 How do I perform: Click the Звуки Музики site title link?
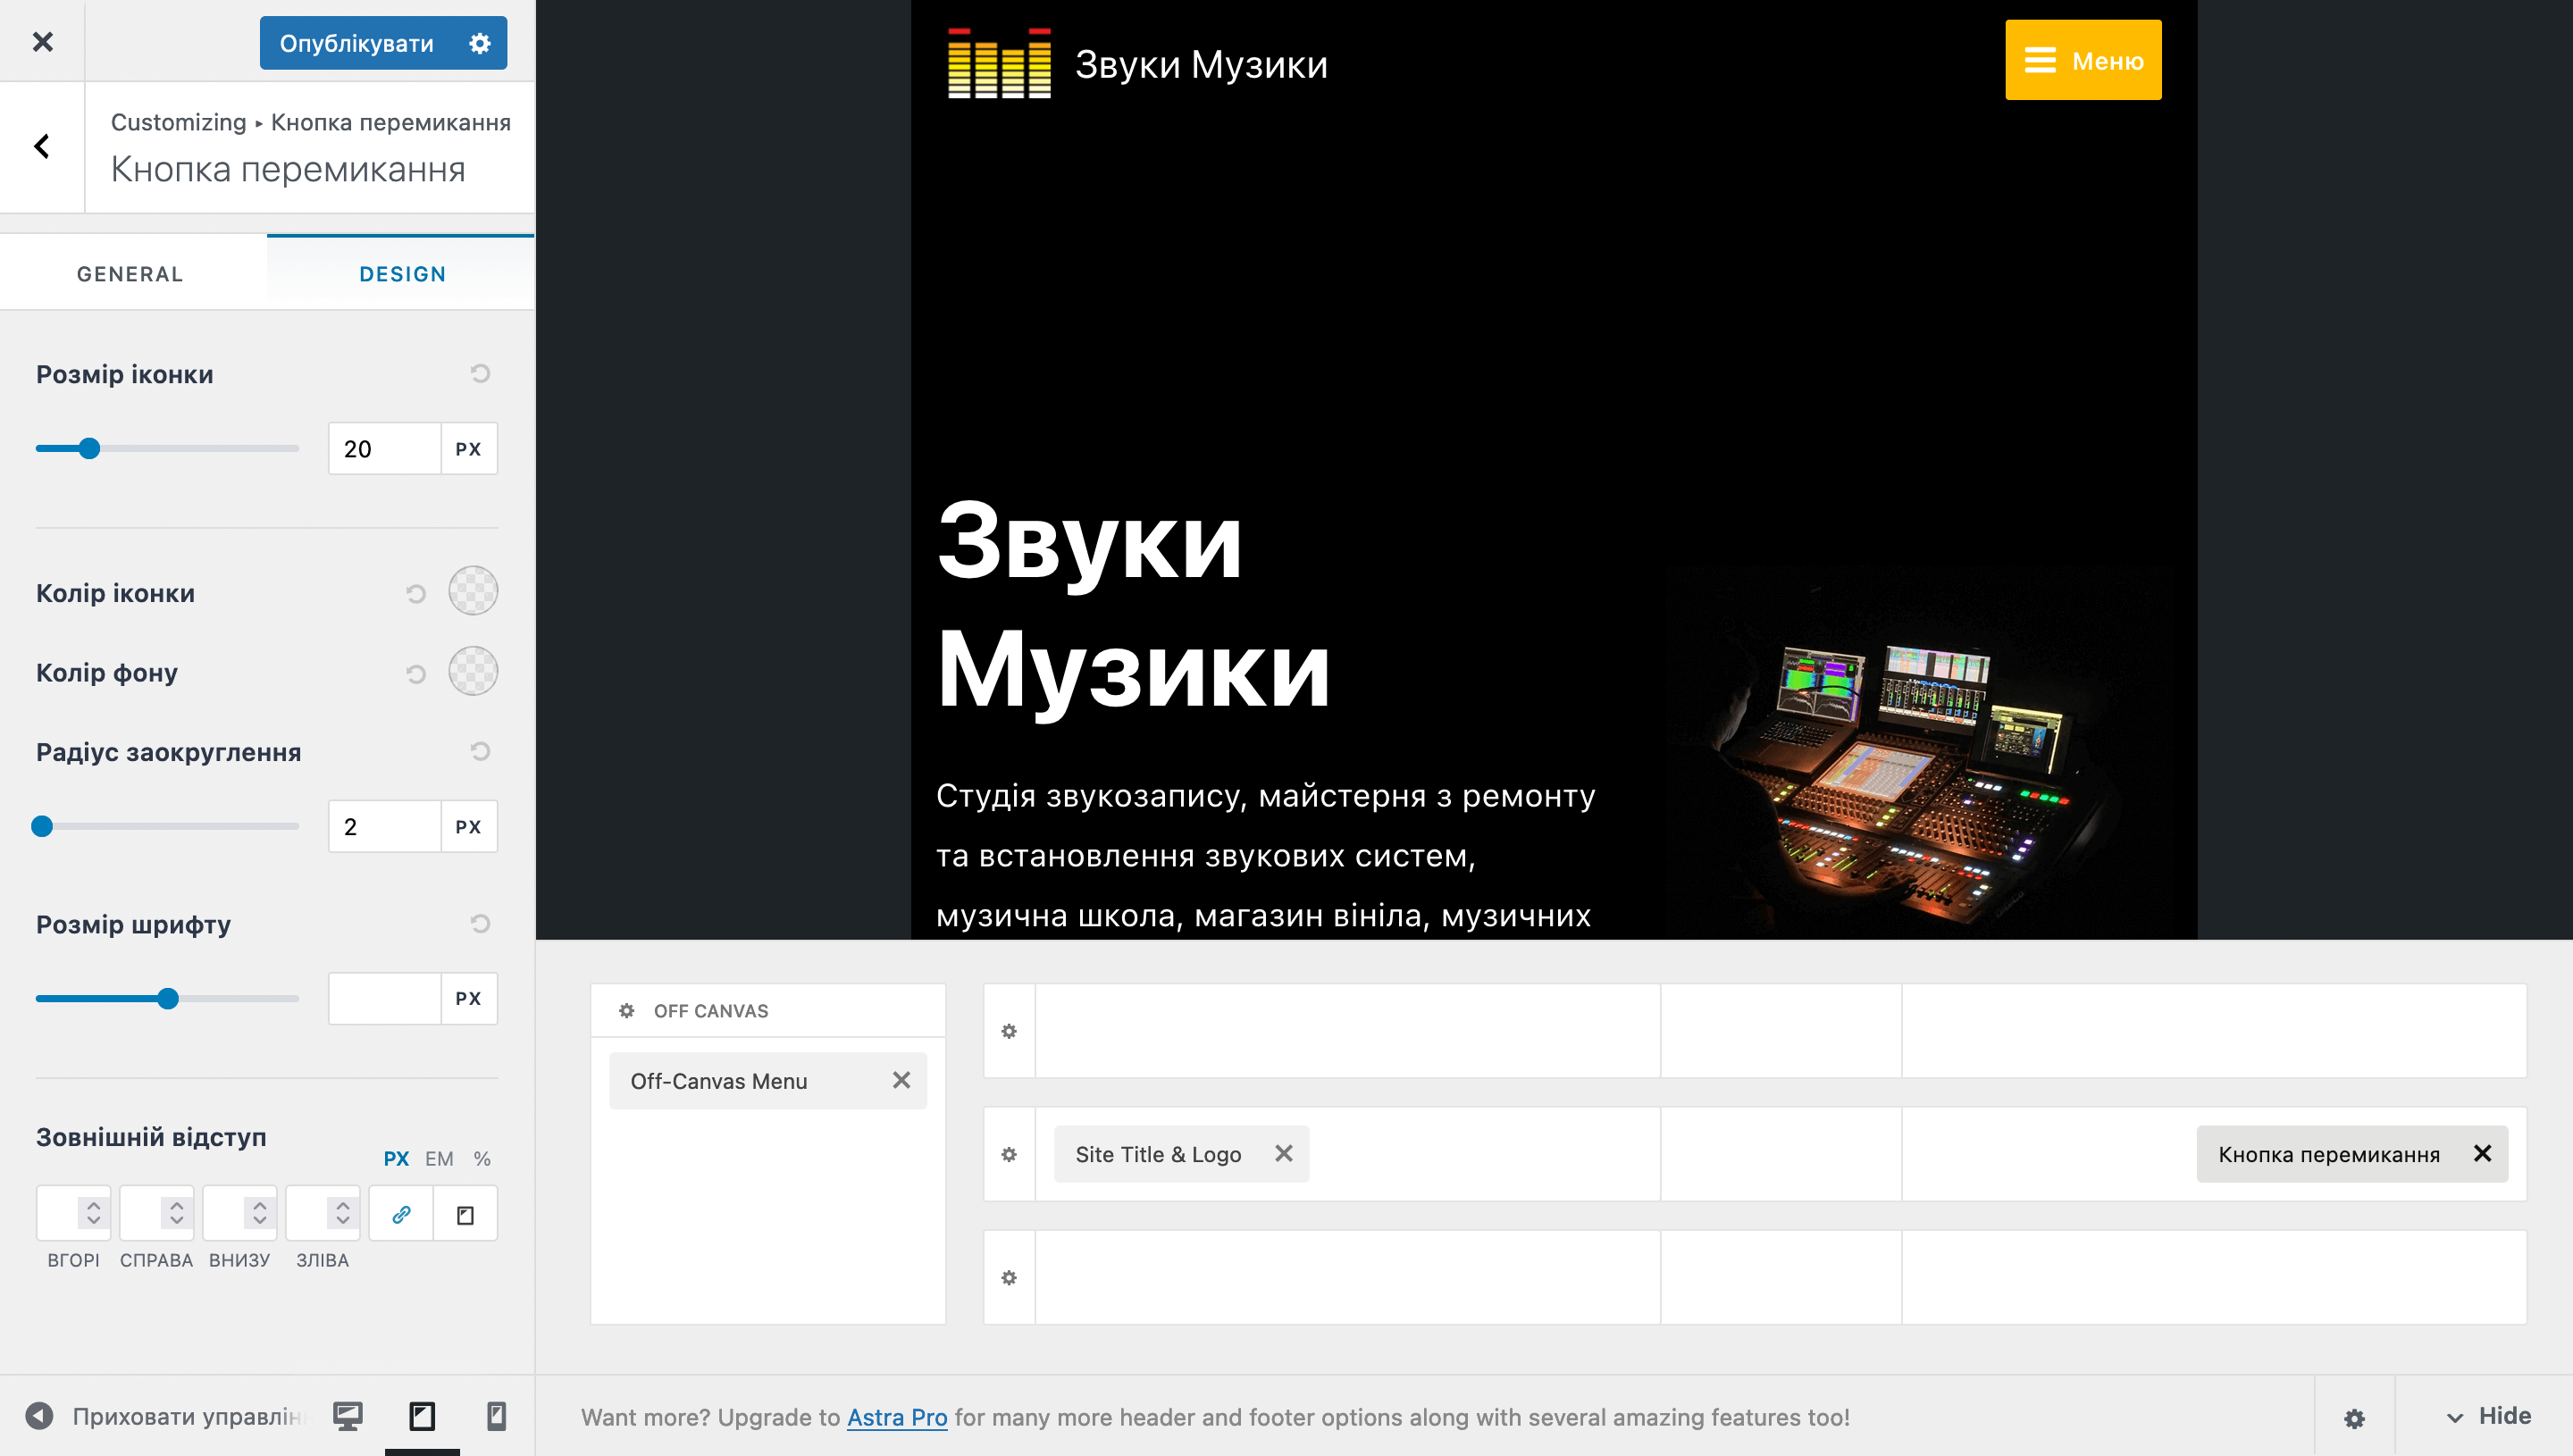click(1201, 63)
